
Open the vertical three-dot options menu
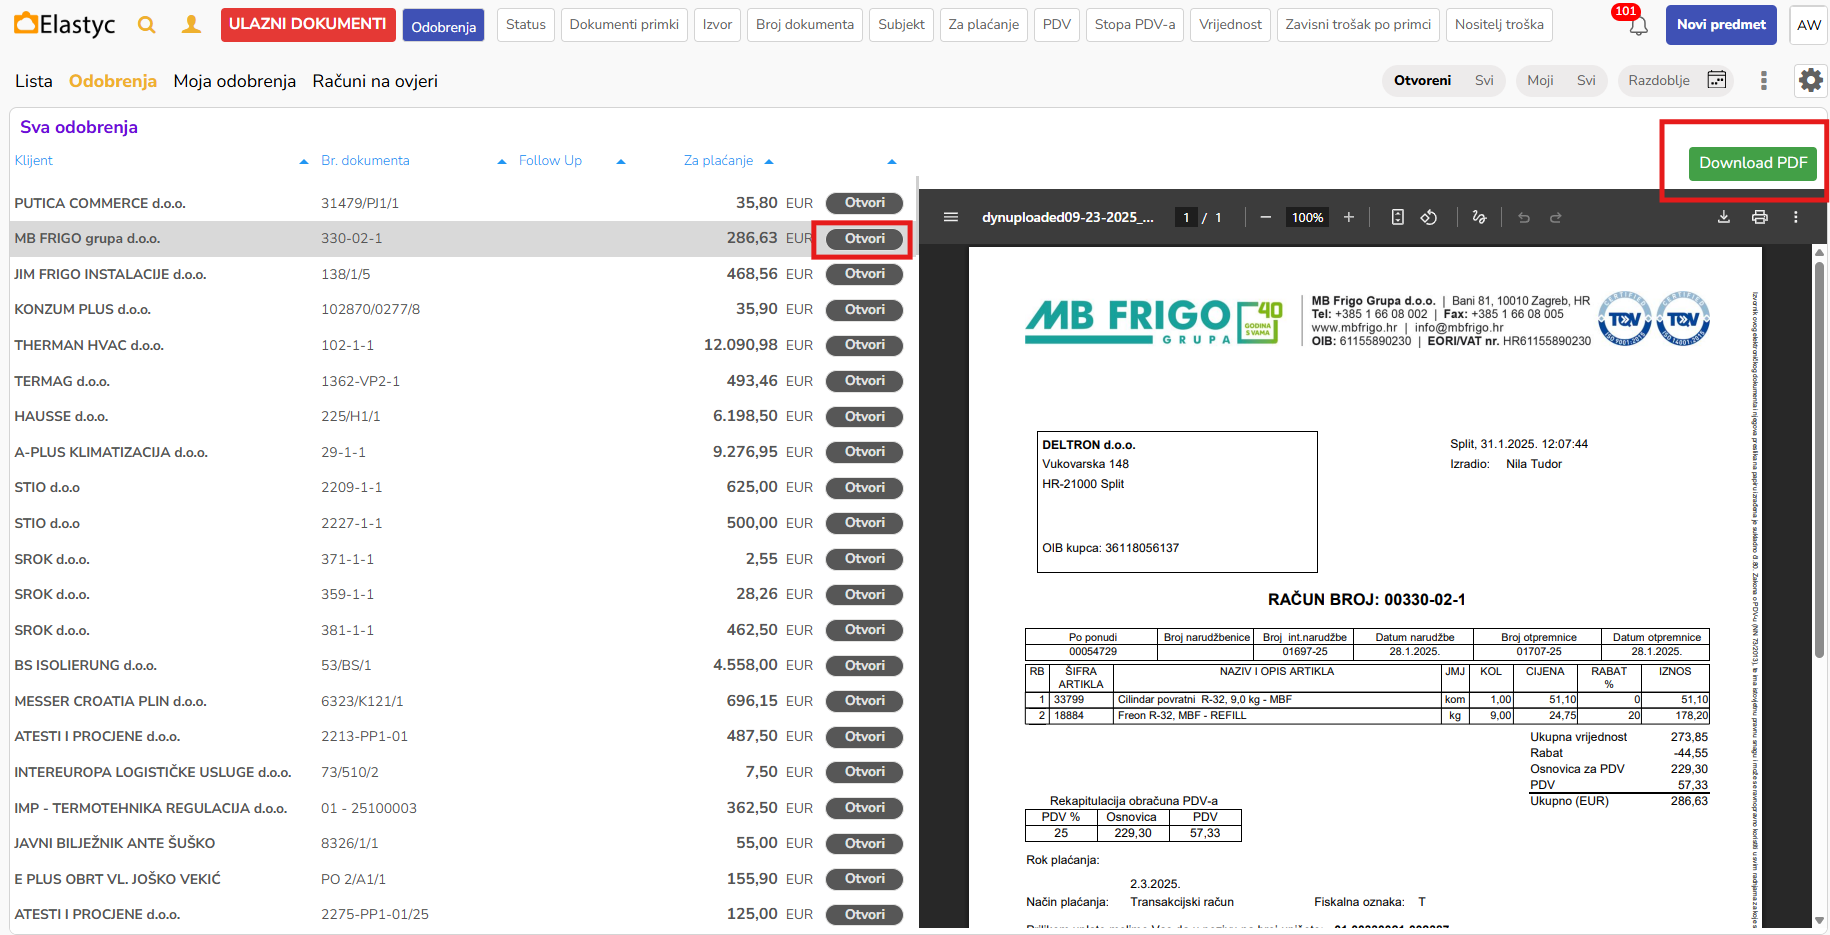pos(1763,80)
